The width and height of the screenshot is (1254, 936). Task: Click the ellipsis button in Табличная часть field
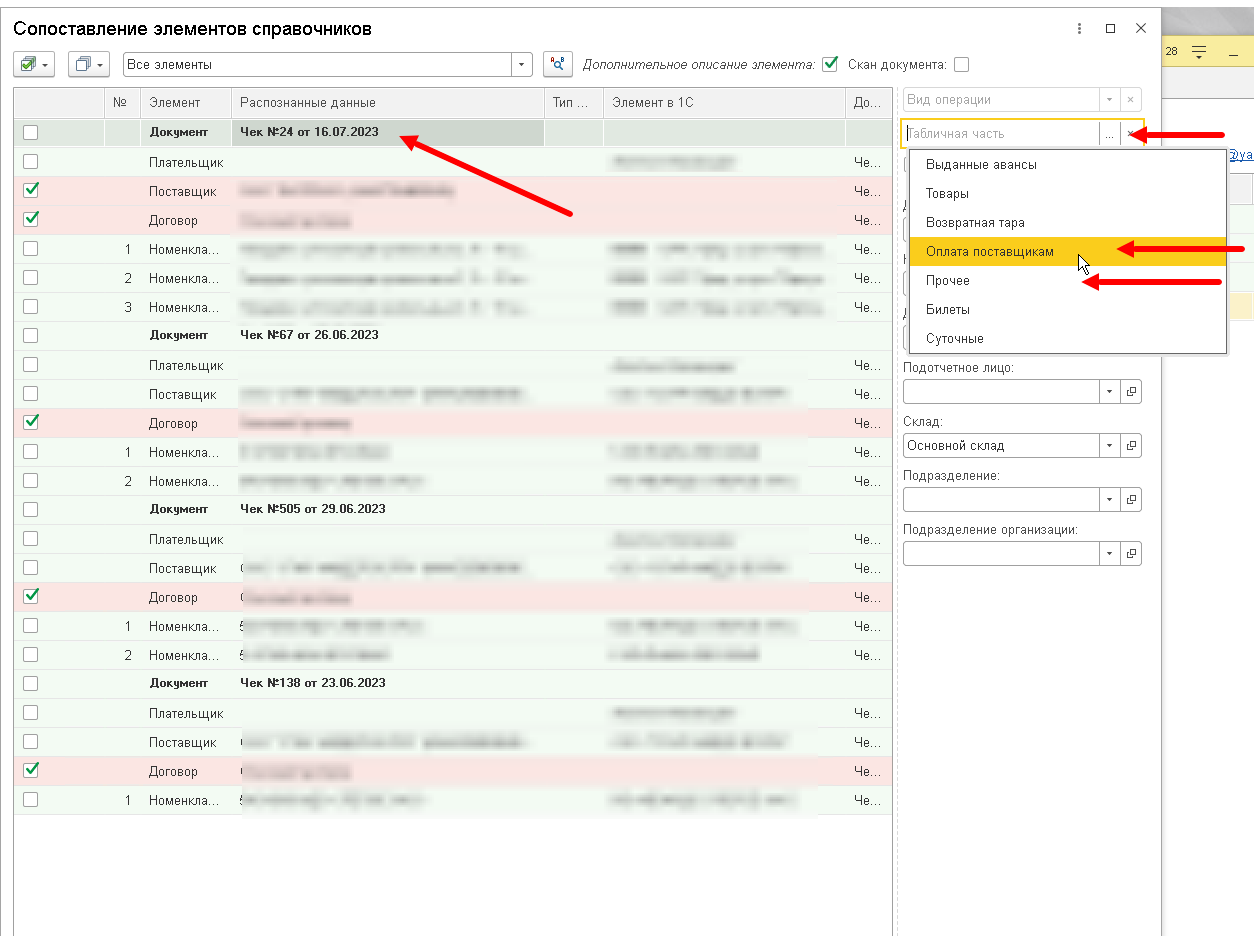1109,133
